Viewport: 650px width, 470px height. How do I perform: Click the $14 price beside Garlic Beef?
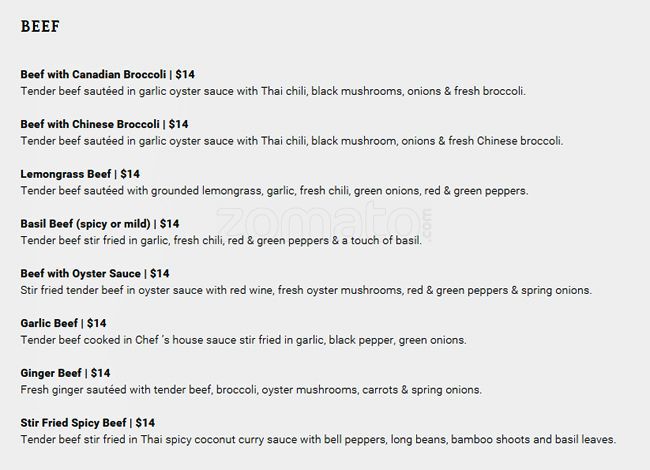[x=96, y=323]
